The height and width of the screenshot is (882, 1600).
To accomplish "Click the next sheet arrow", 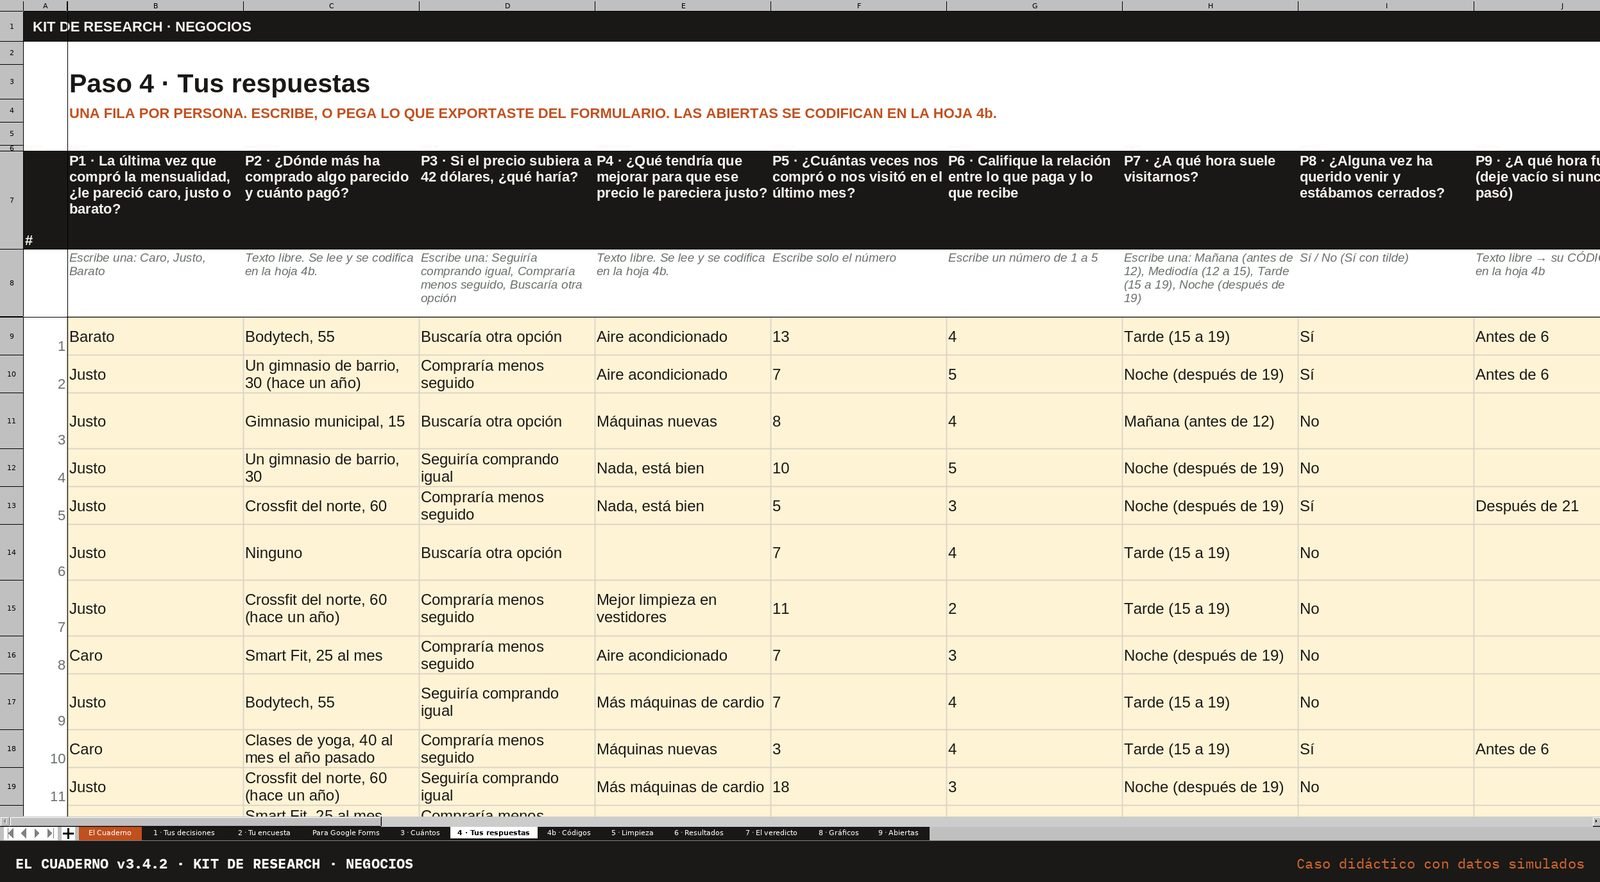I will pos(37,833).
